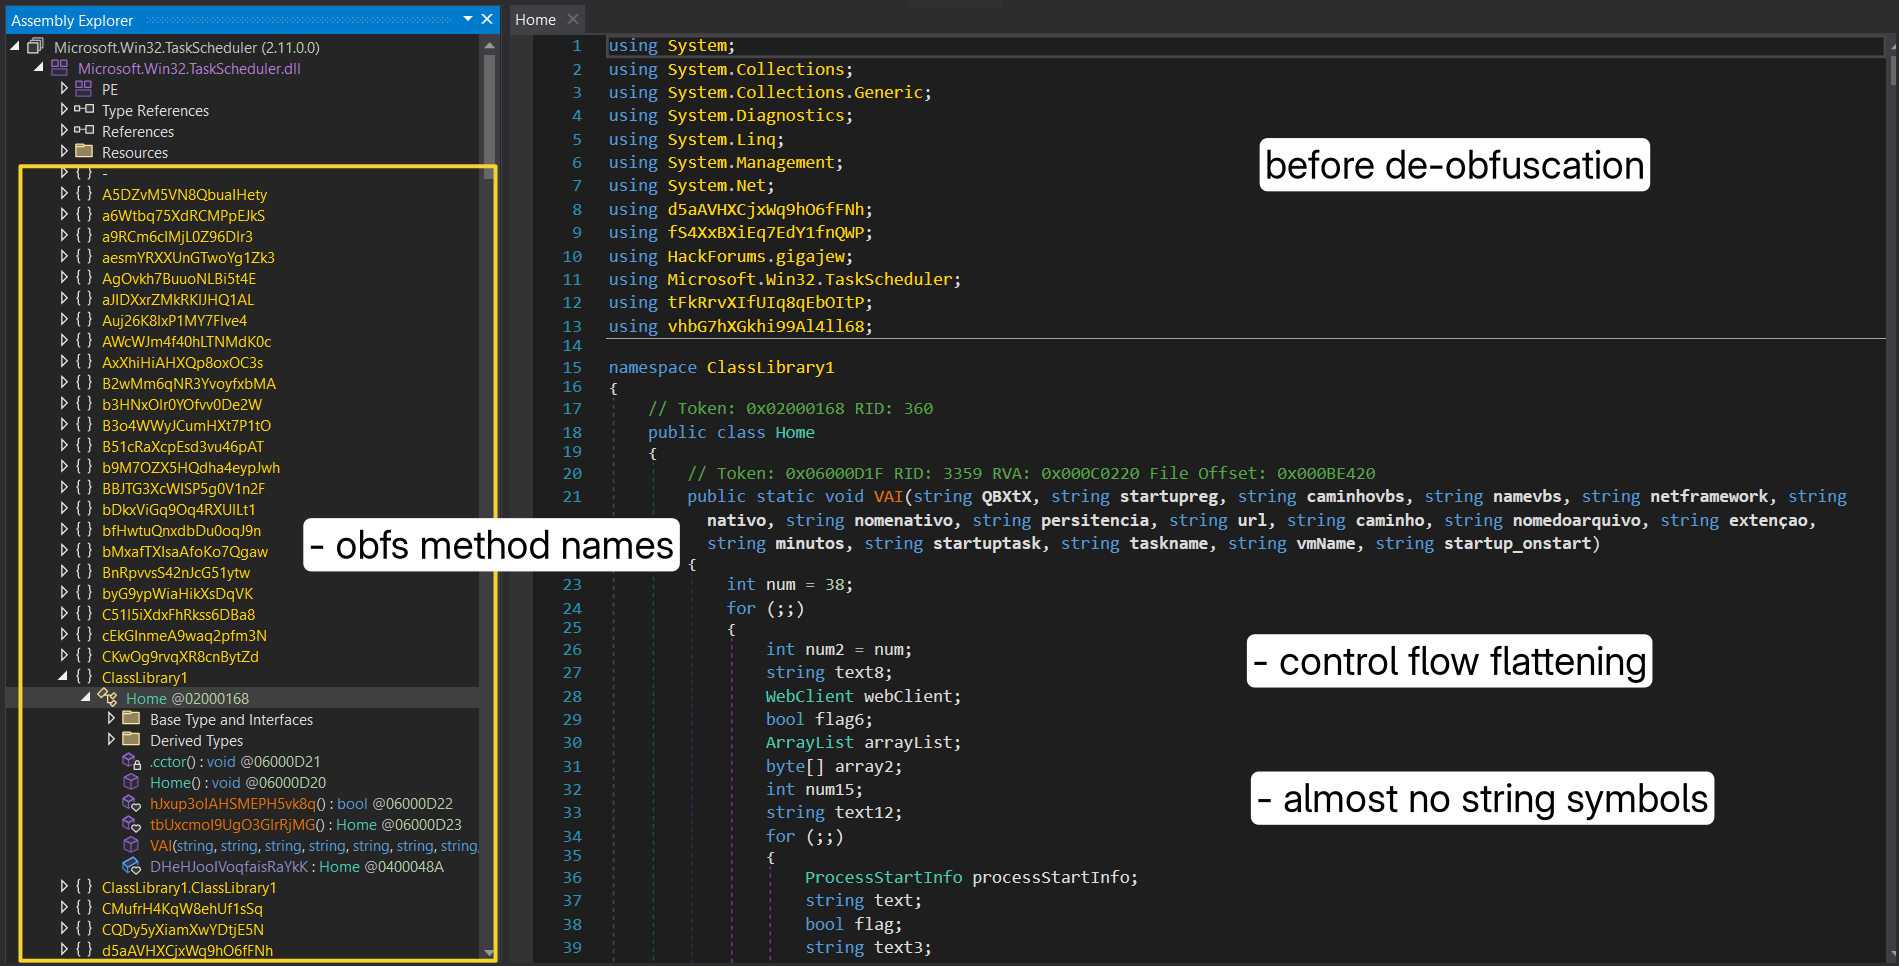Viewport: 1899px width, 966px height.
Task: Select the BBJTG3XcWlSP5g0V1n2F namespace row
Action: (183, 488)
